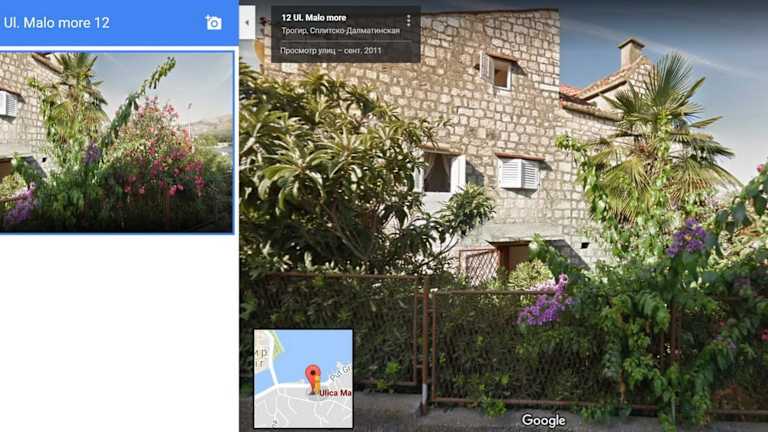Click the 'Трогир, Сплитско-Далматинская' location text
This screenshot has width=768, height=432.
340,30
